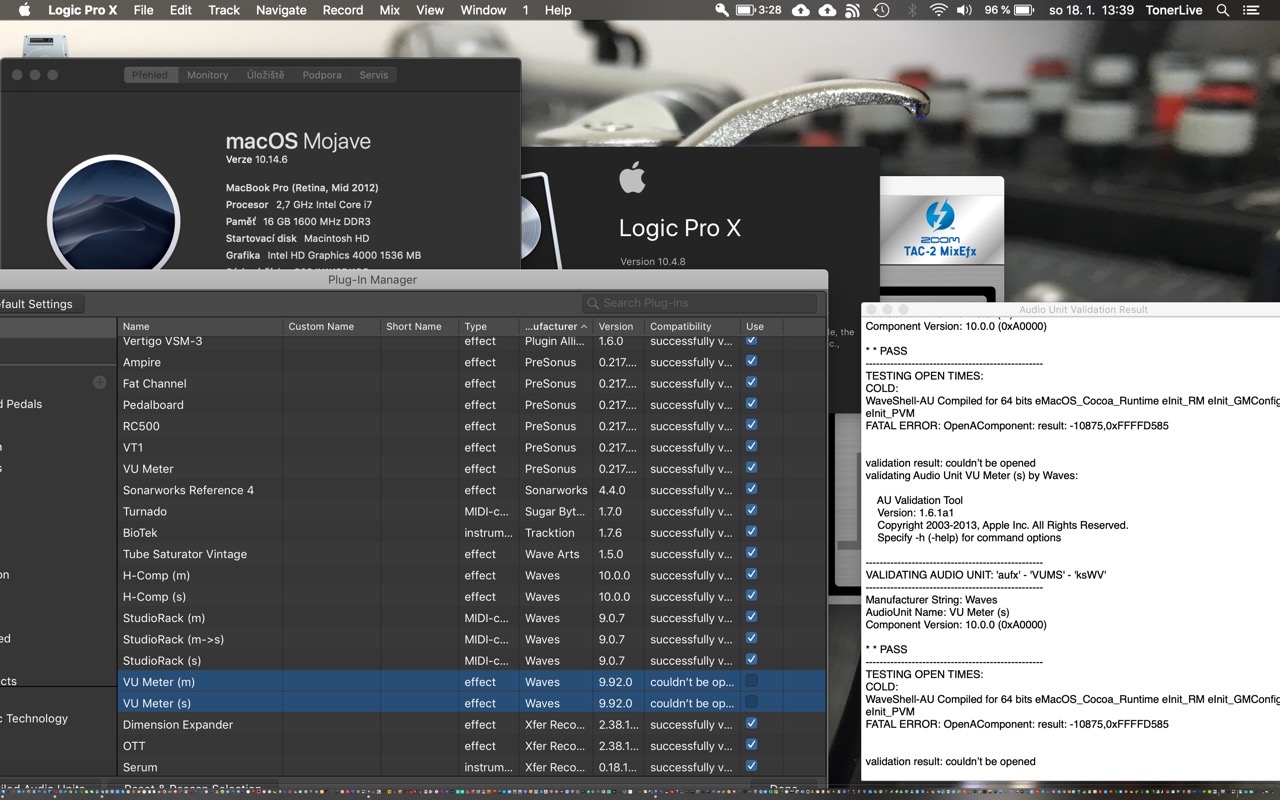This screenshot has height=800, width=1280.
Task: Click the Turnado plug-in name
Action: (x=145, y=511)
